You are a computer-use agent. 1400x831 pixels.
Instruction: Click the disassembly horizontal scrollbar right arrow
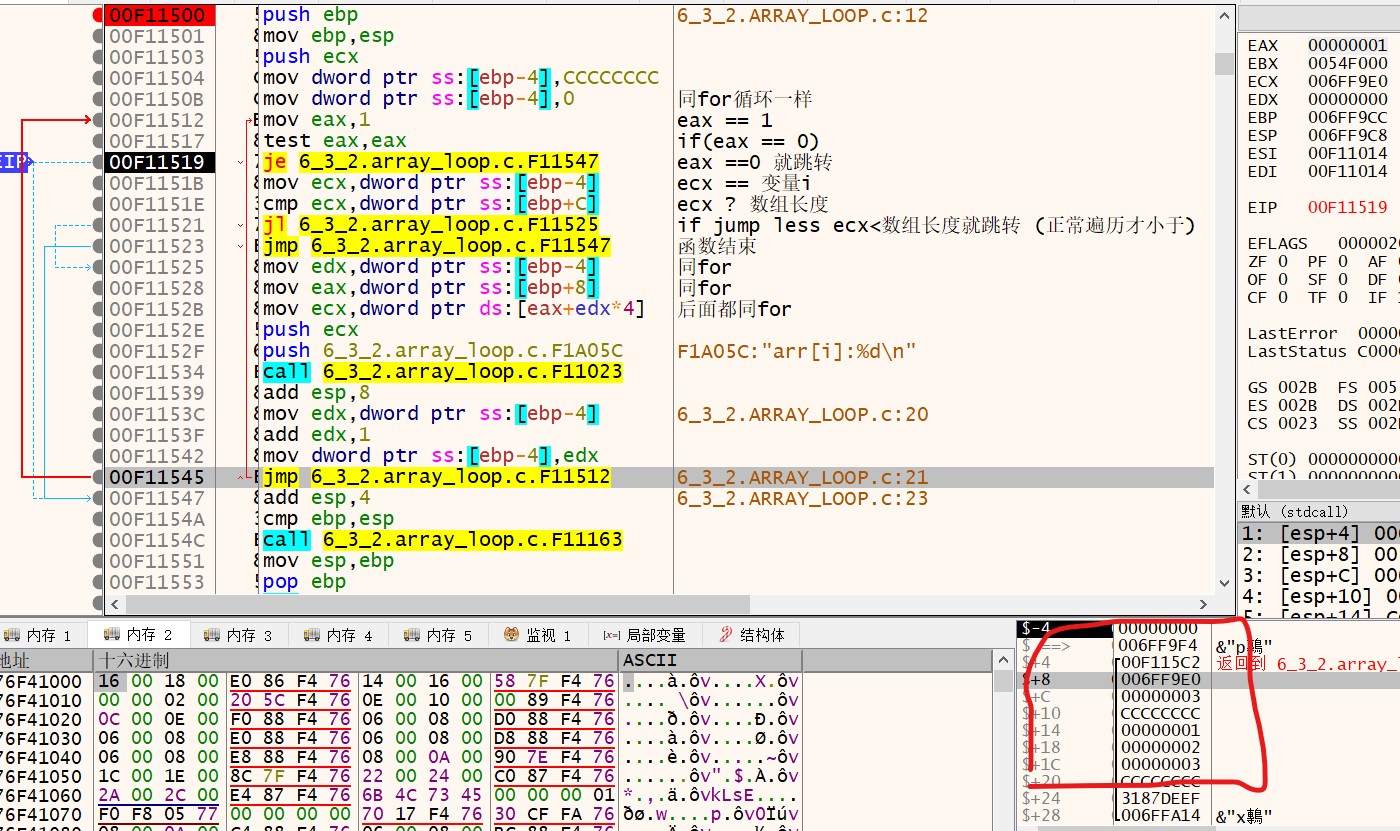[x=1205, y=604]
